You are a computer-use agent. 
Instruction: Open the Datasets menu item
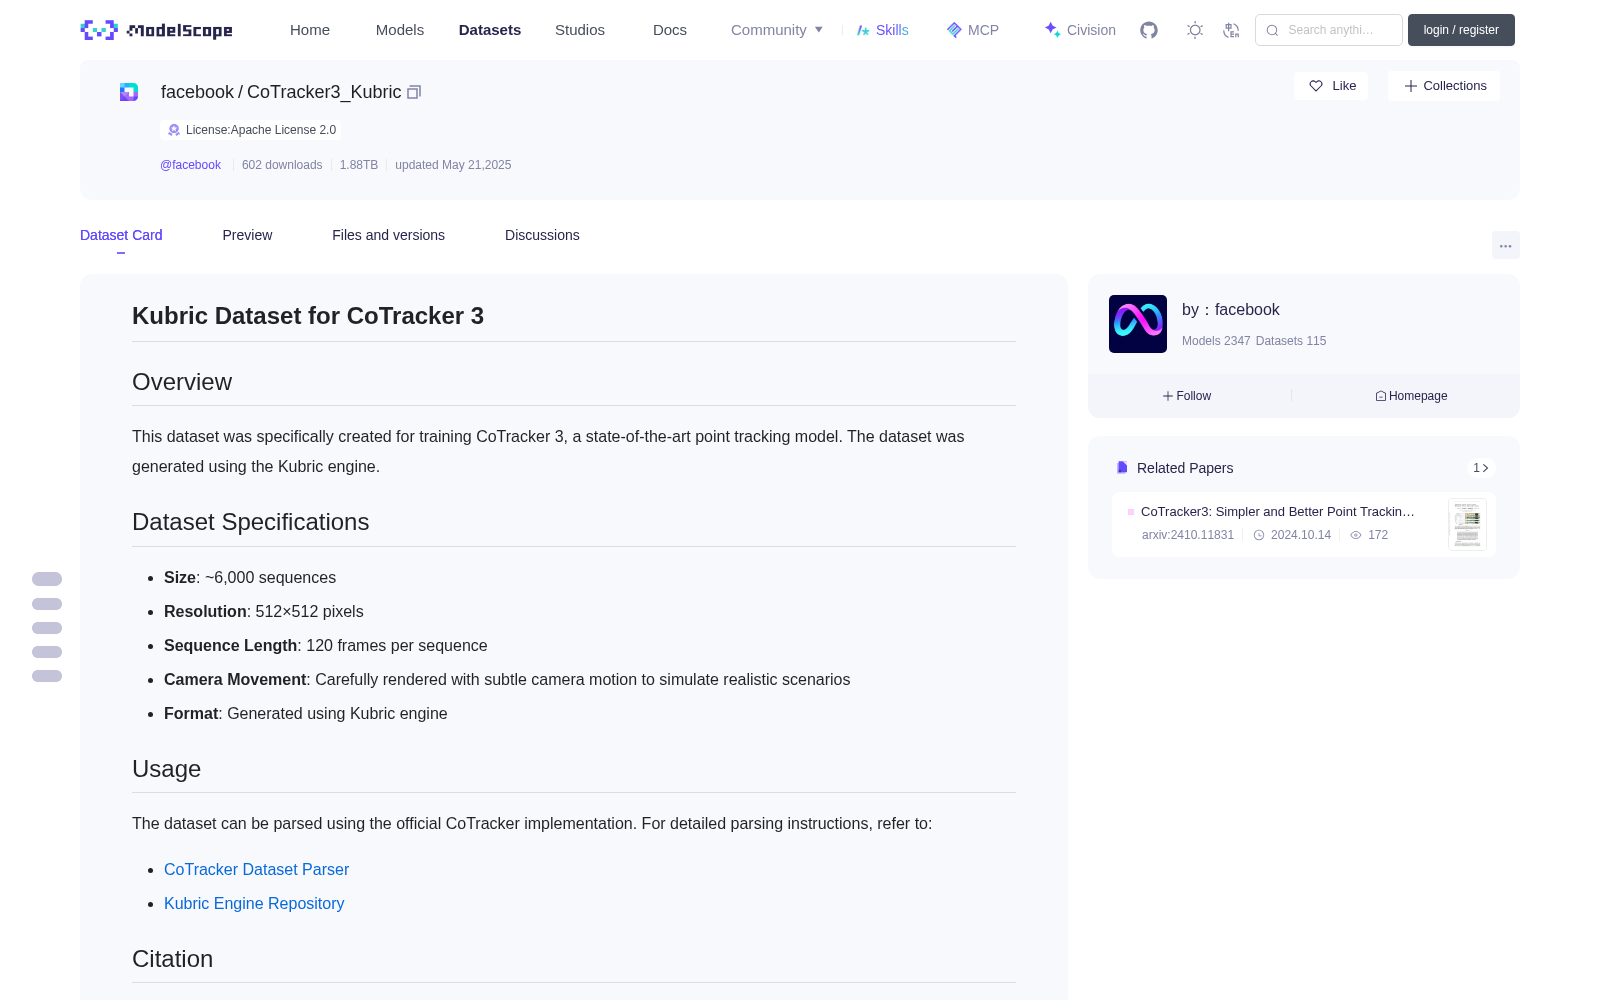490,30
